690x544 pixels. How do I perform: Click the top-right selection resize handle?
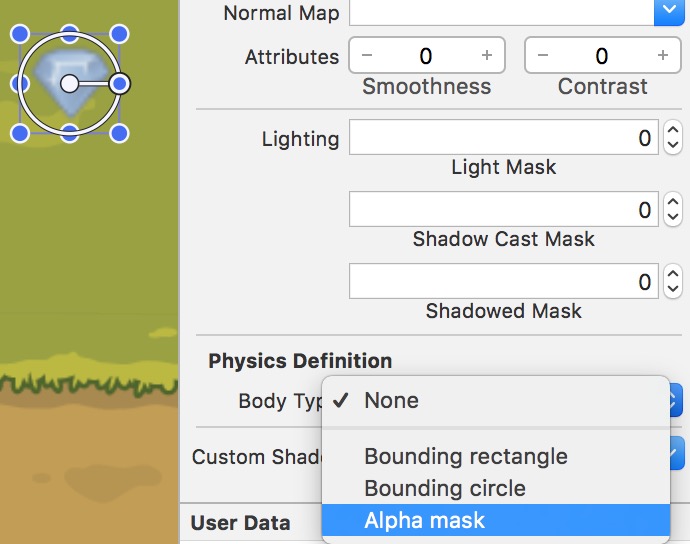(119, 34)
